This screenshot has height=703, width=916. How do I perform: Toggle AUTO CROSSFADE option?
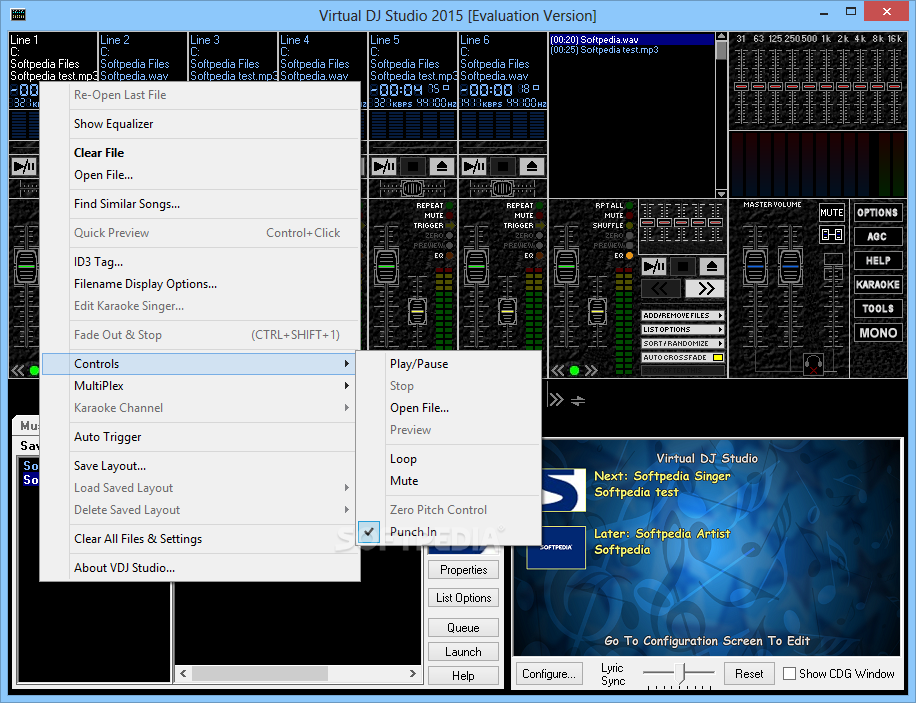click(x=683, y=358)
